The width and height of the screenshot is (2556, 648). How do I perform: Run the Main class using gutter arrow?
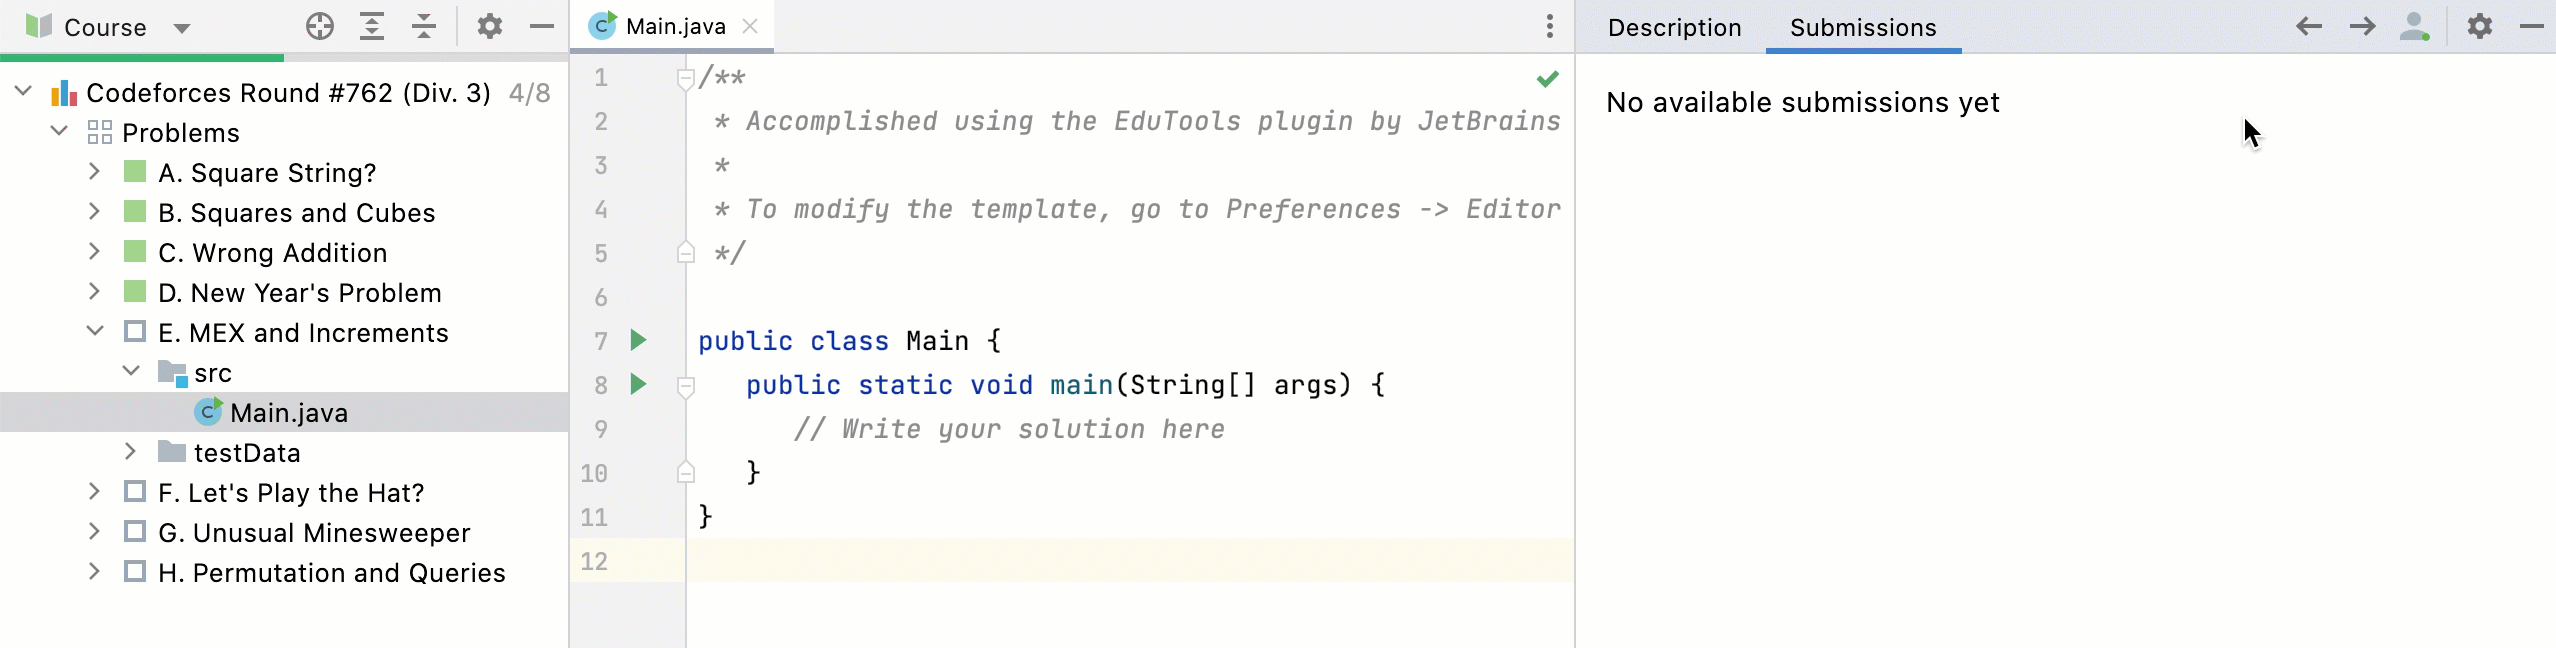click(x=638, y=340)
